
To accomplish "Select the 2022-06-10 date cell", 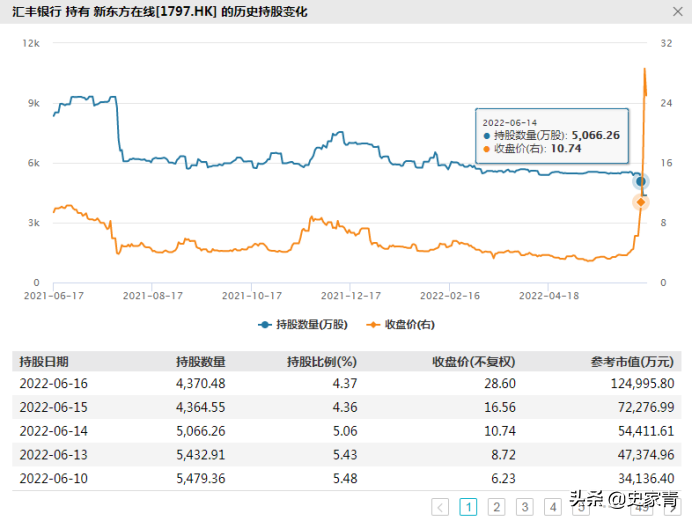I will pyautogui.click(x=53, y=478).
